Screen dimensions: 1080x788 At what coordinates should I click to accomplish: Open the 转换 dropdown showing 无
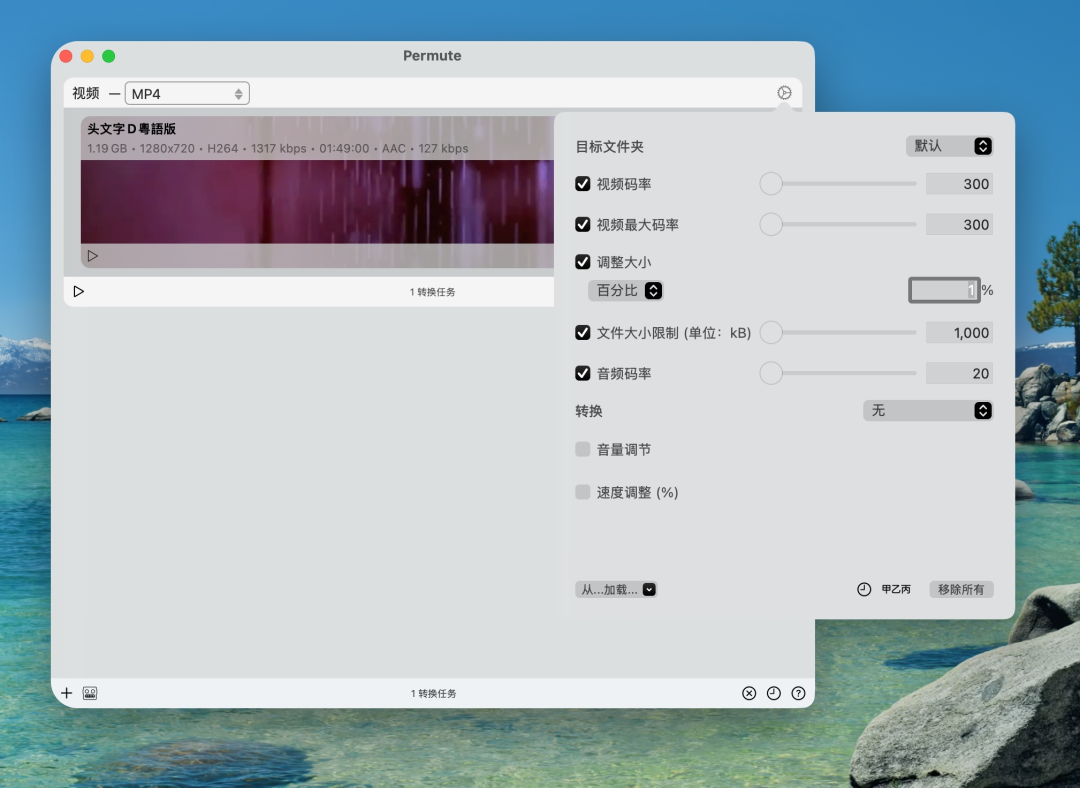pos(927,410)
